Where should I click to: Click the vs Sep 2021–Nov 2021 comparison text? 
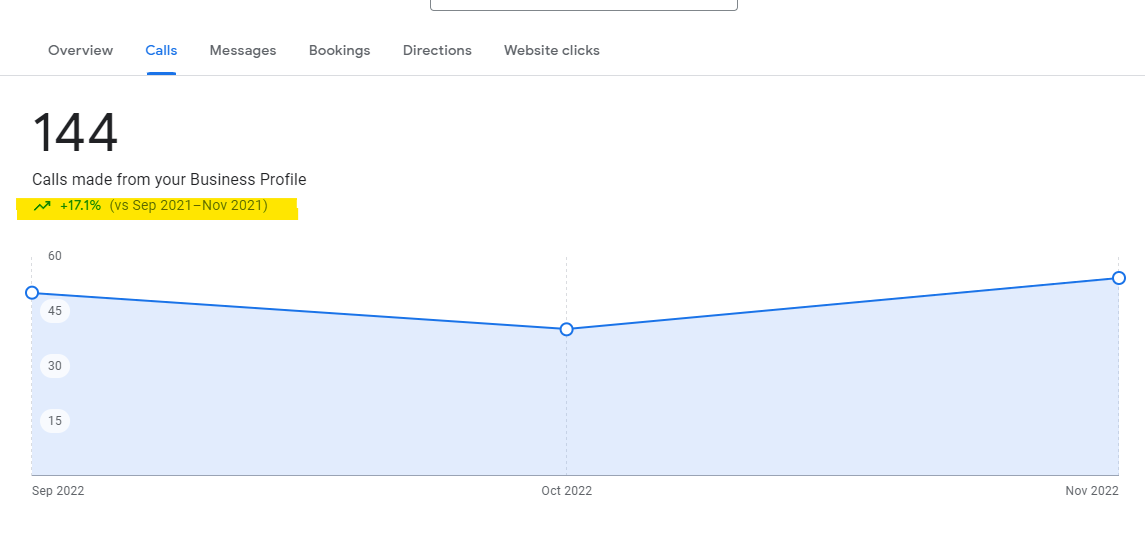tap(188, 206)
